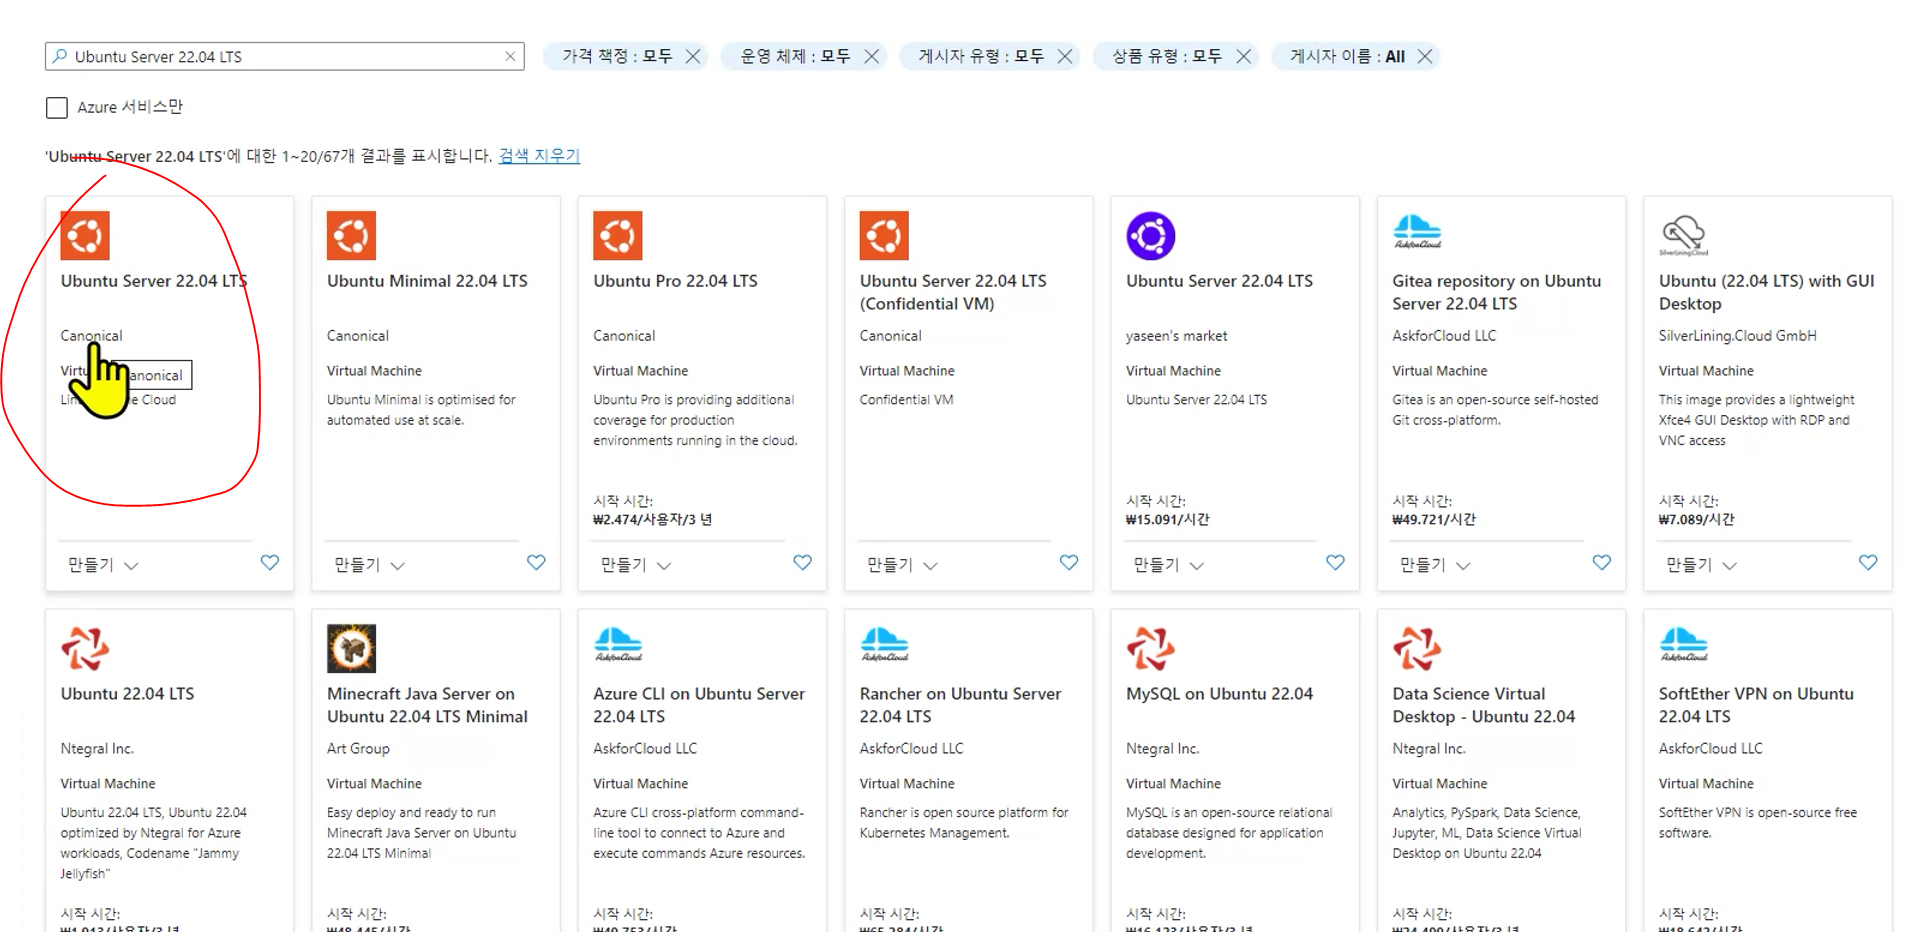
Task: Open the Ubuntu Minimal 22.04 LTS title
Action: [427, 281]
